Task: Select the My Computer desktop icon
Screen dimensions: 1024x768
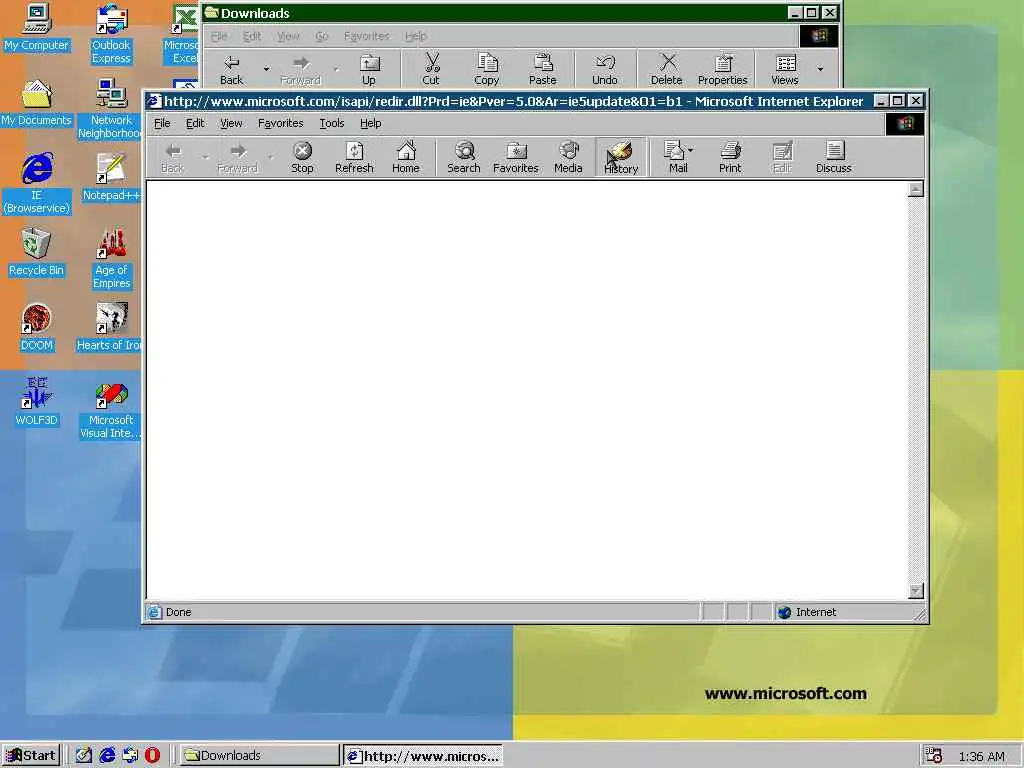Action: click(x=36, y=27)
